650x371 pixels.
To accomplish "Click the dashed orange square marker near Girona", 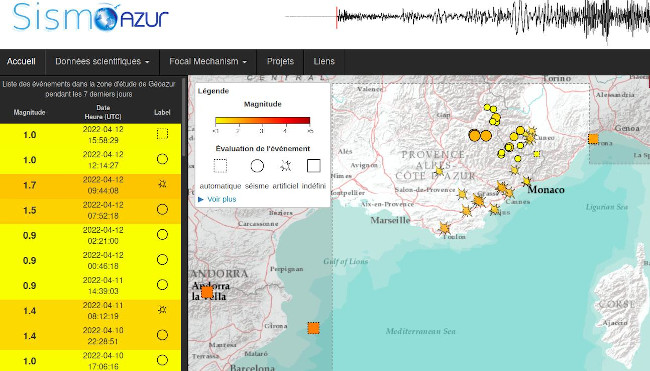I will pos(314,328).
